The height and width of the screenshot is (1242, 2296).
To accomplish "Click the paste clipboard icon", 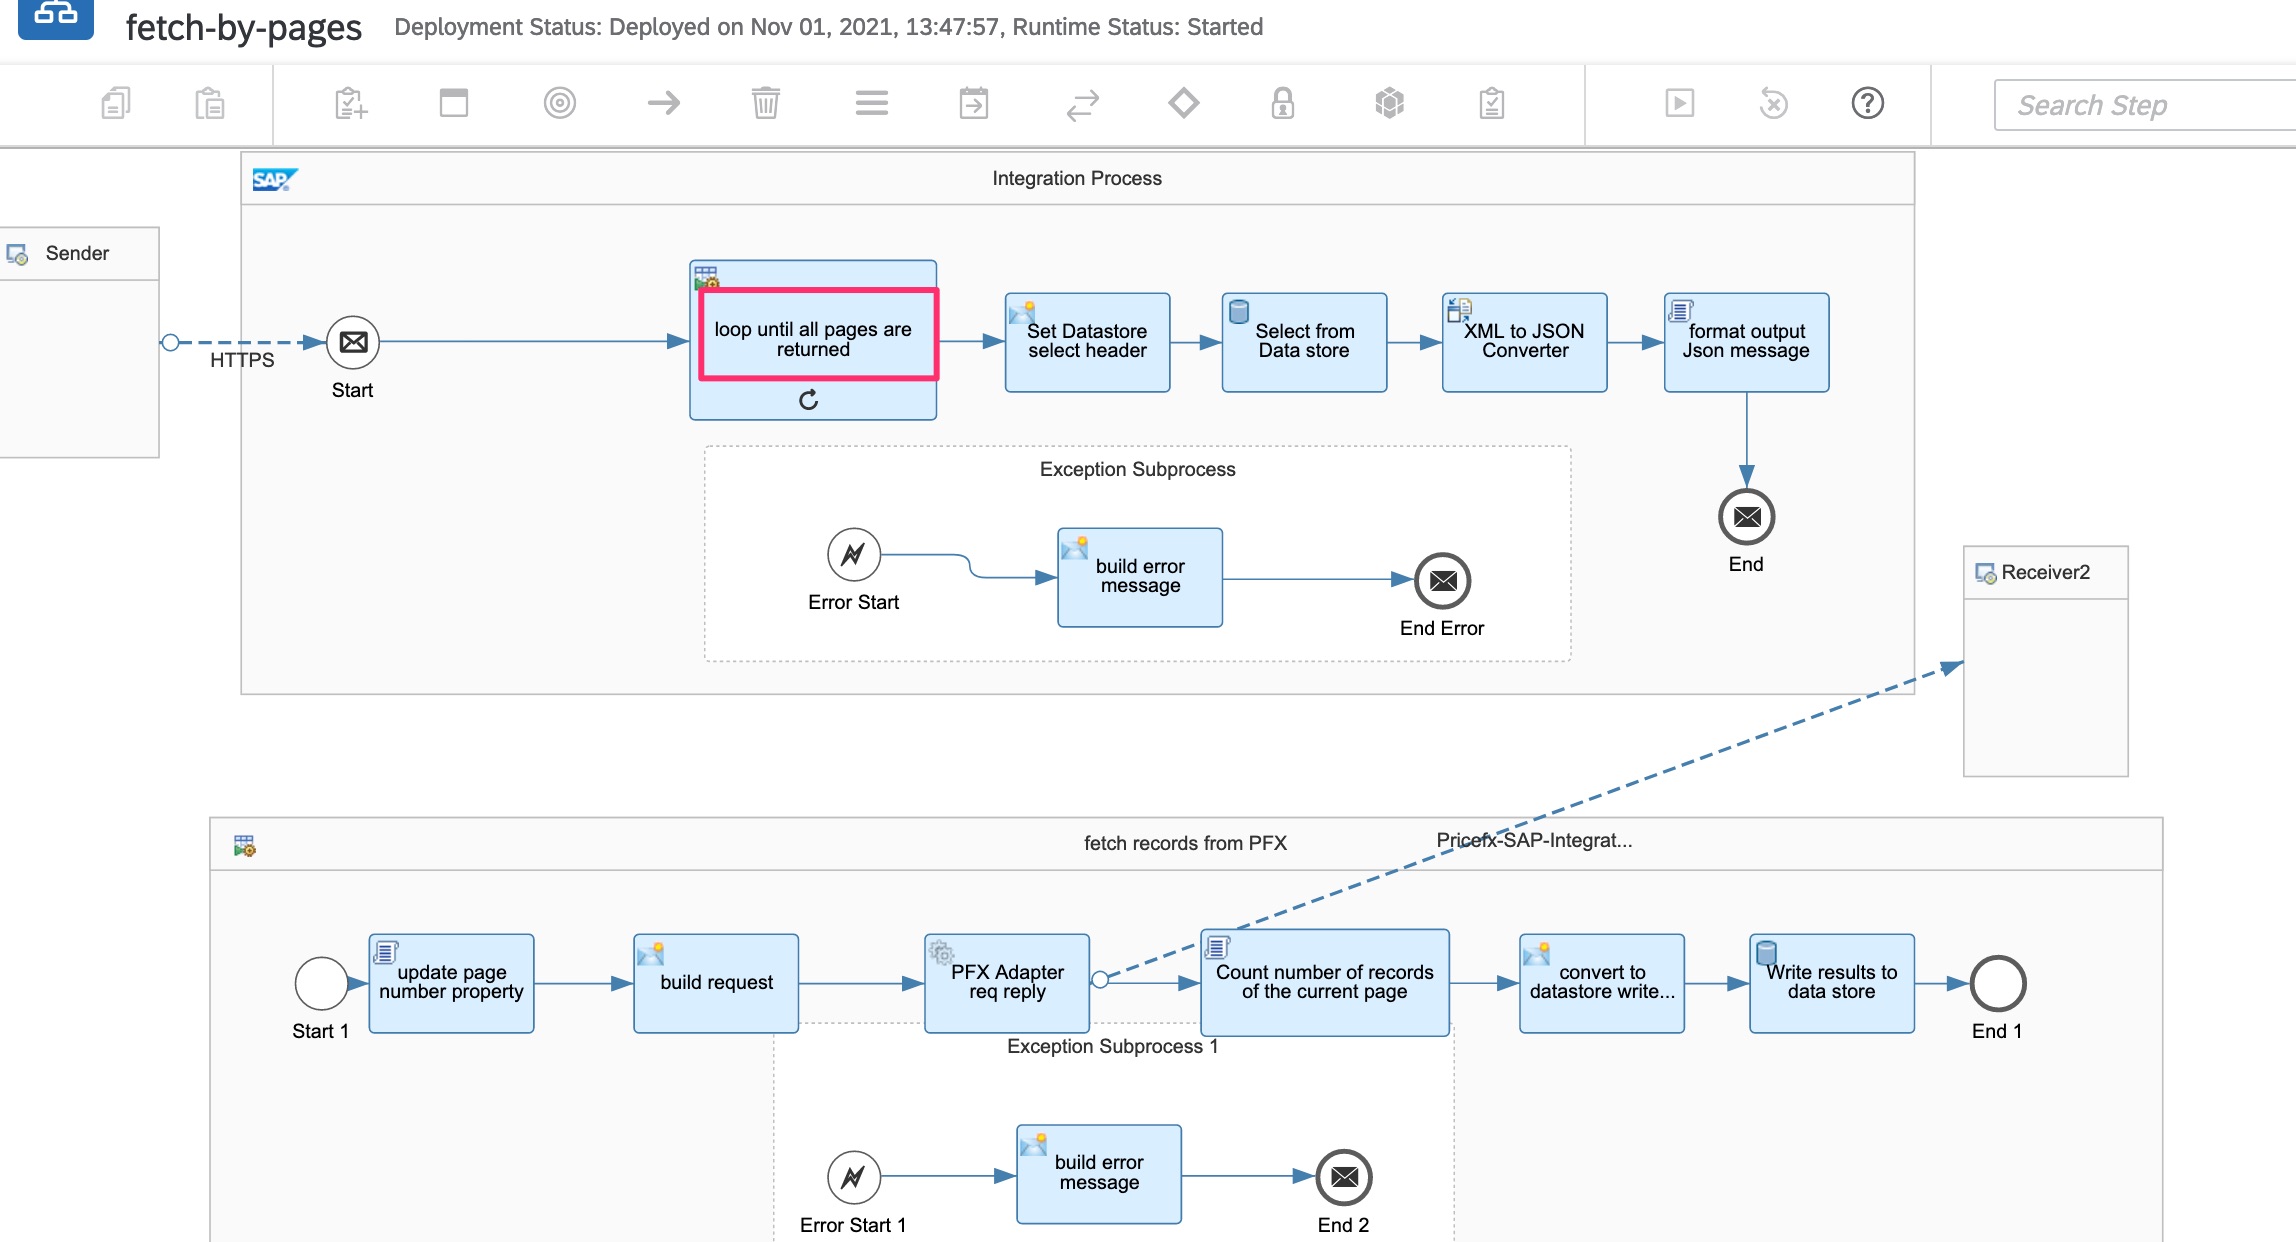I will point(209,103).
